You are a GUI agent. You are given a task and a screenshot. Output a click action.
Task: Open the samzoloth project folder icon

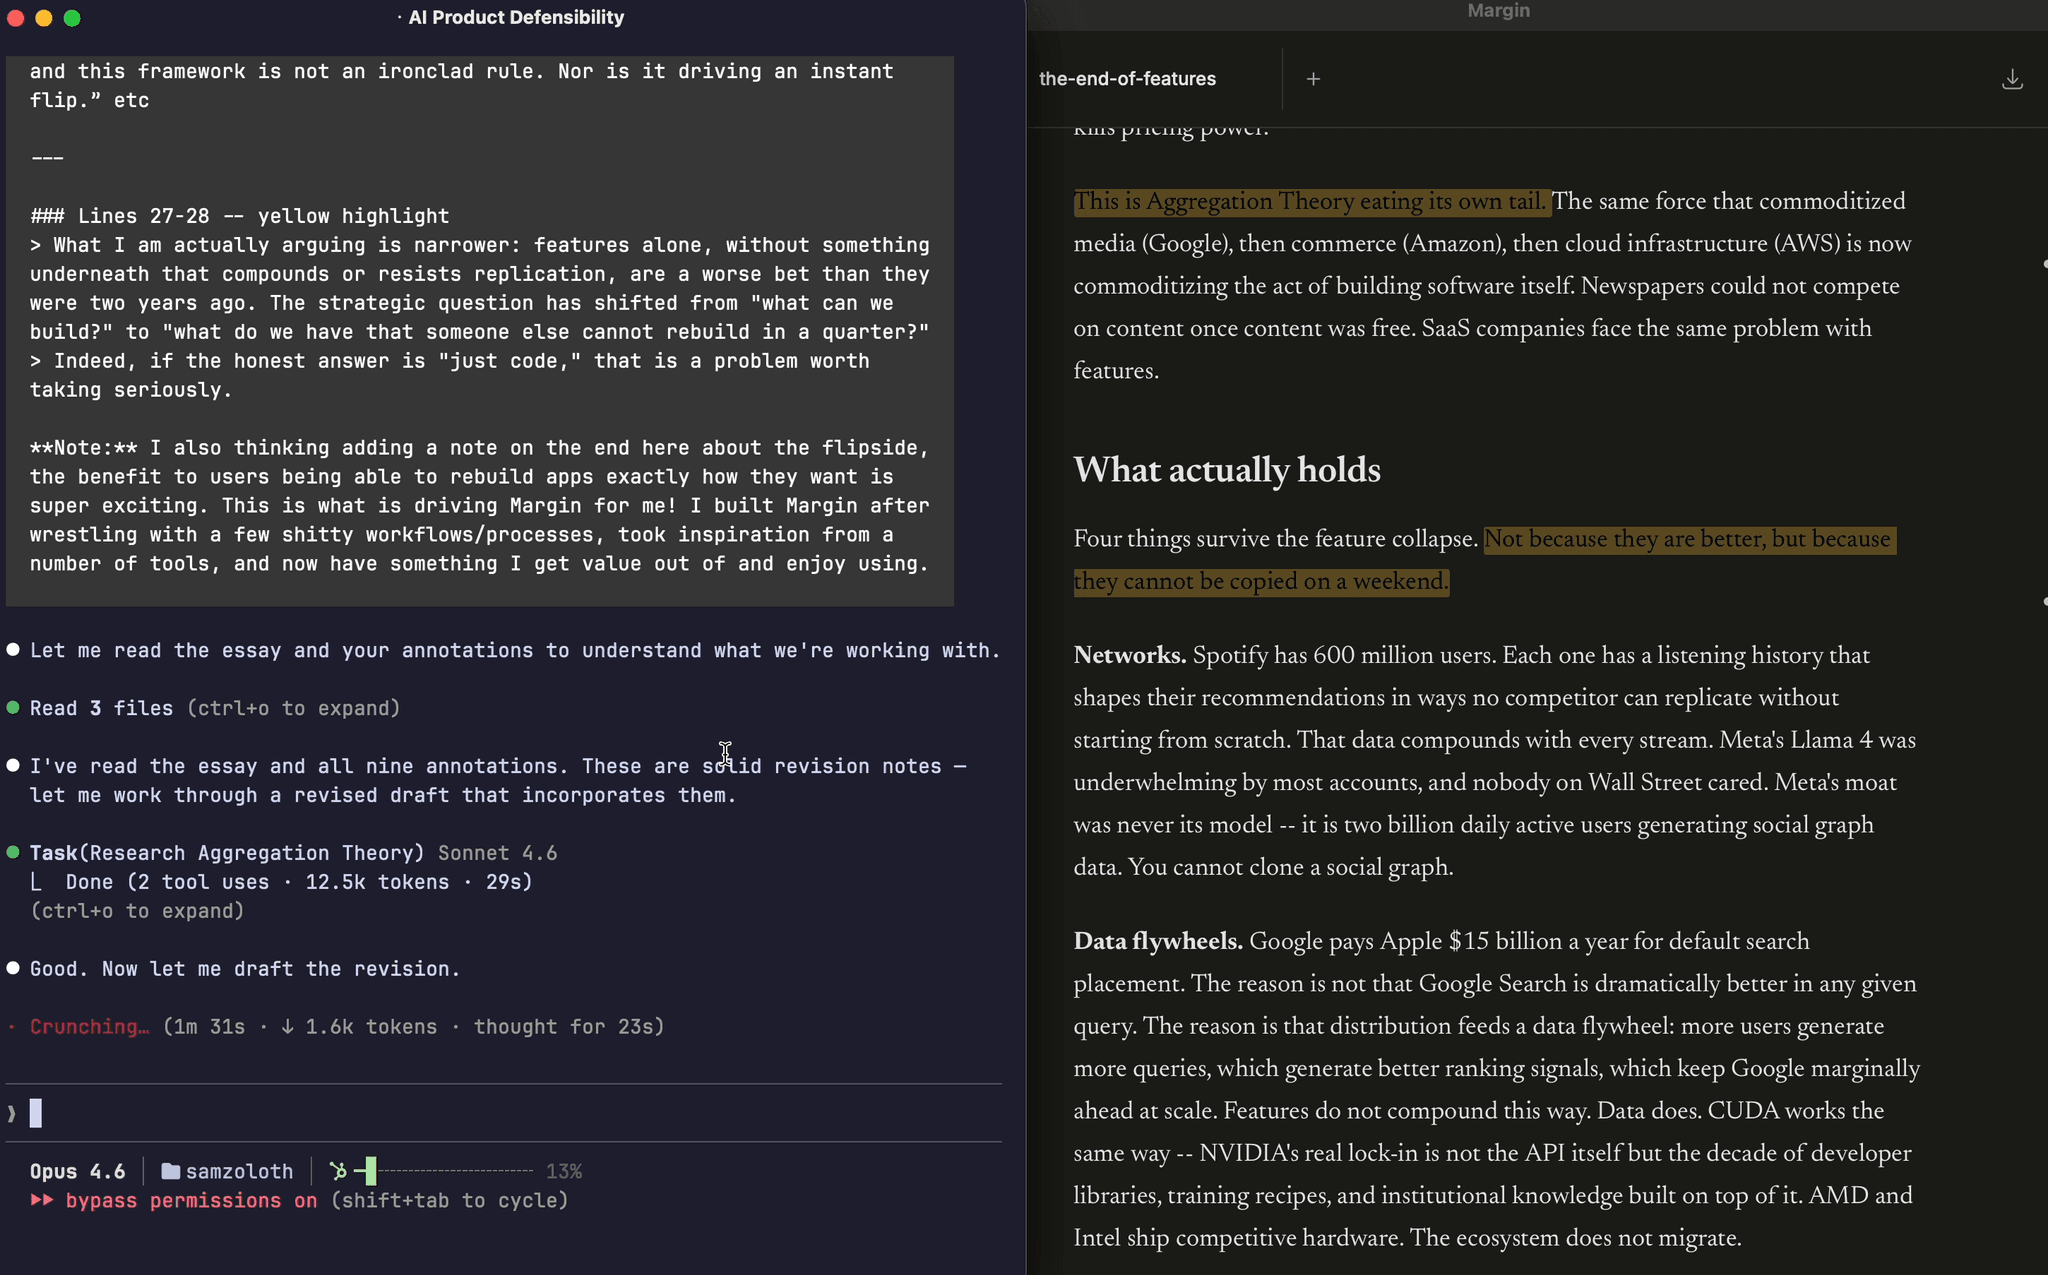pyautogui.click(x=170, y=1170)
